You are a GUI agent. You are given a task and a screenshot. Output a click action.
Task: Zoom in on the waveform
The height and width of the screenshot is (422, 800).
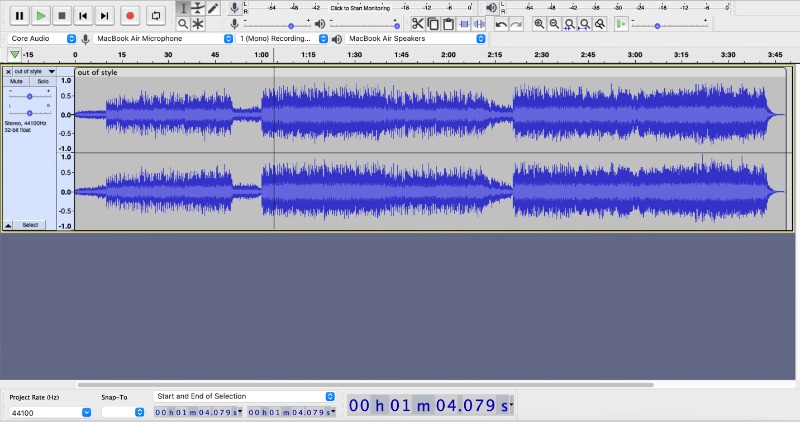point(539,24)
